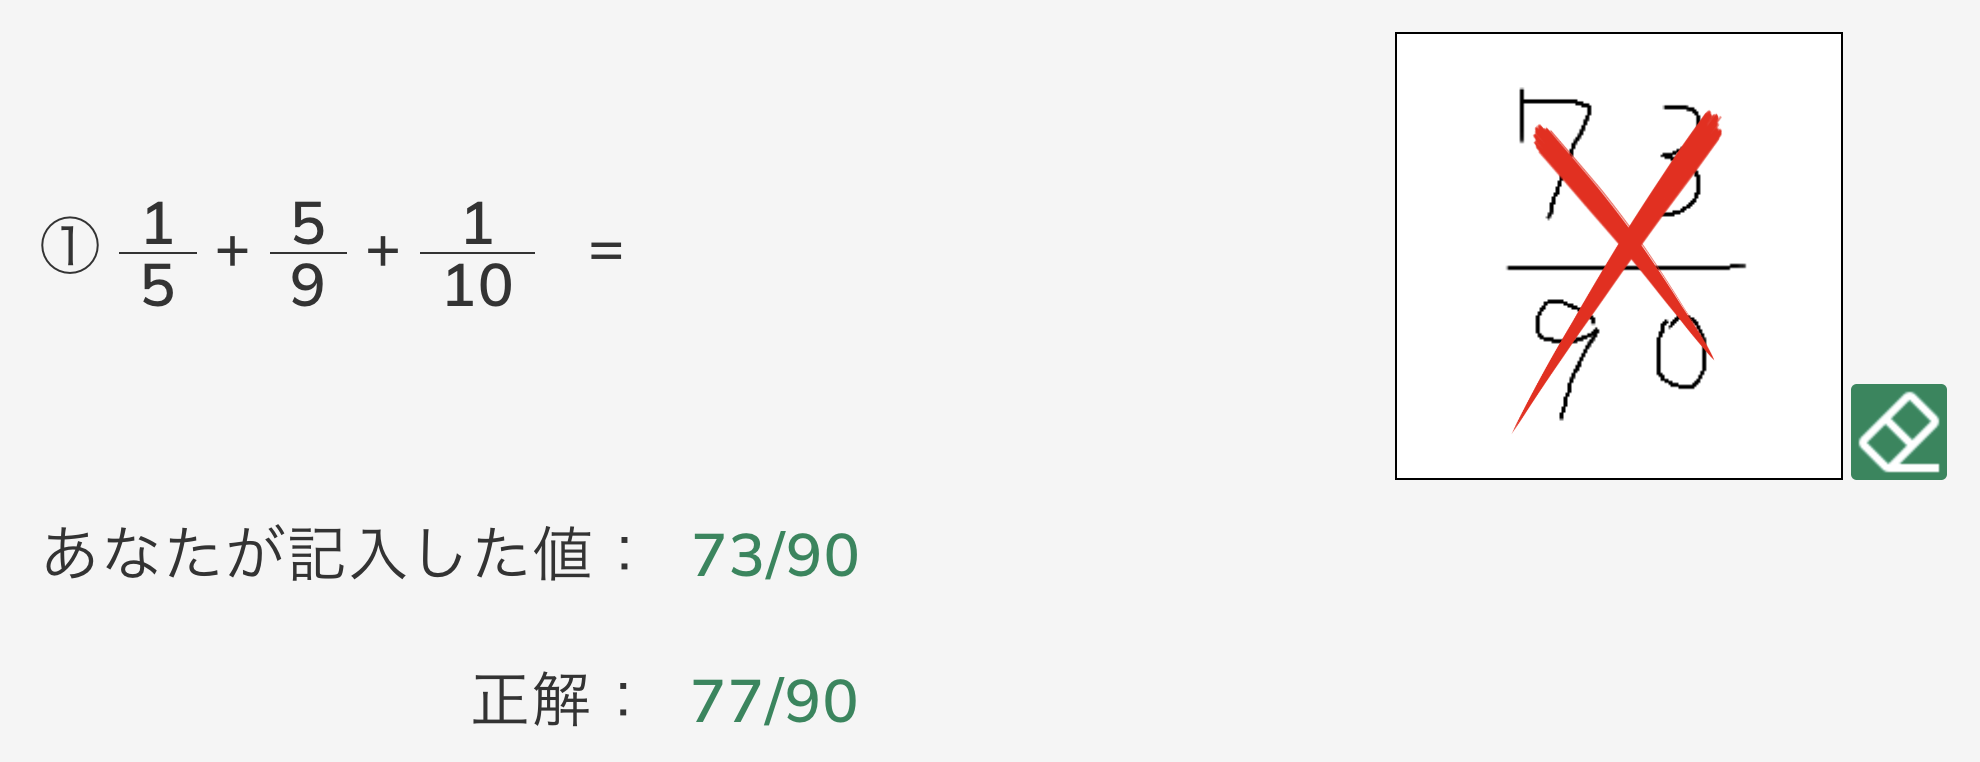Viewport: 1980px width, 762px height.
Task: Click the equals sign after the fractions
Action: pyautogui.click(x=606, y=251)
